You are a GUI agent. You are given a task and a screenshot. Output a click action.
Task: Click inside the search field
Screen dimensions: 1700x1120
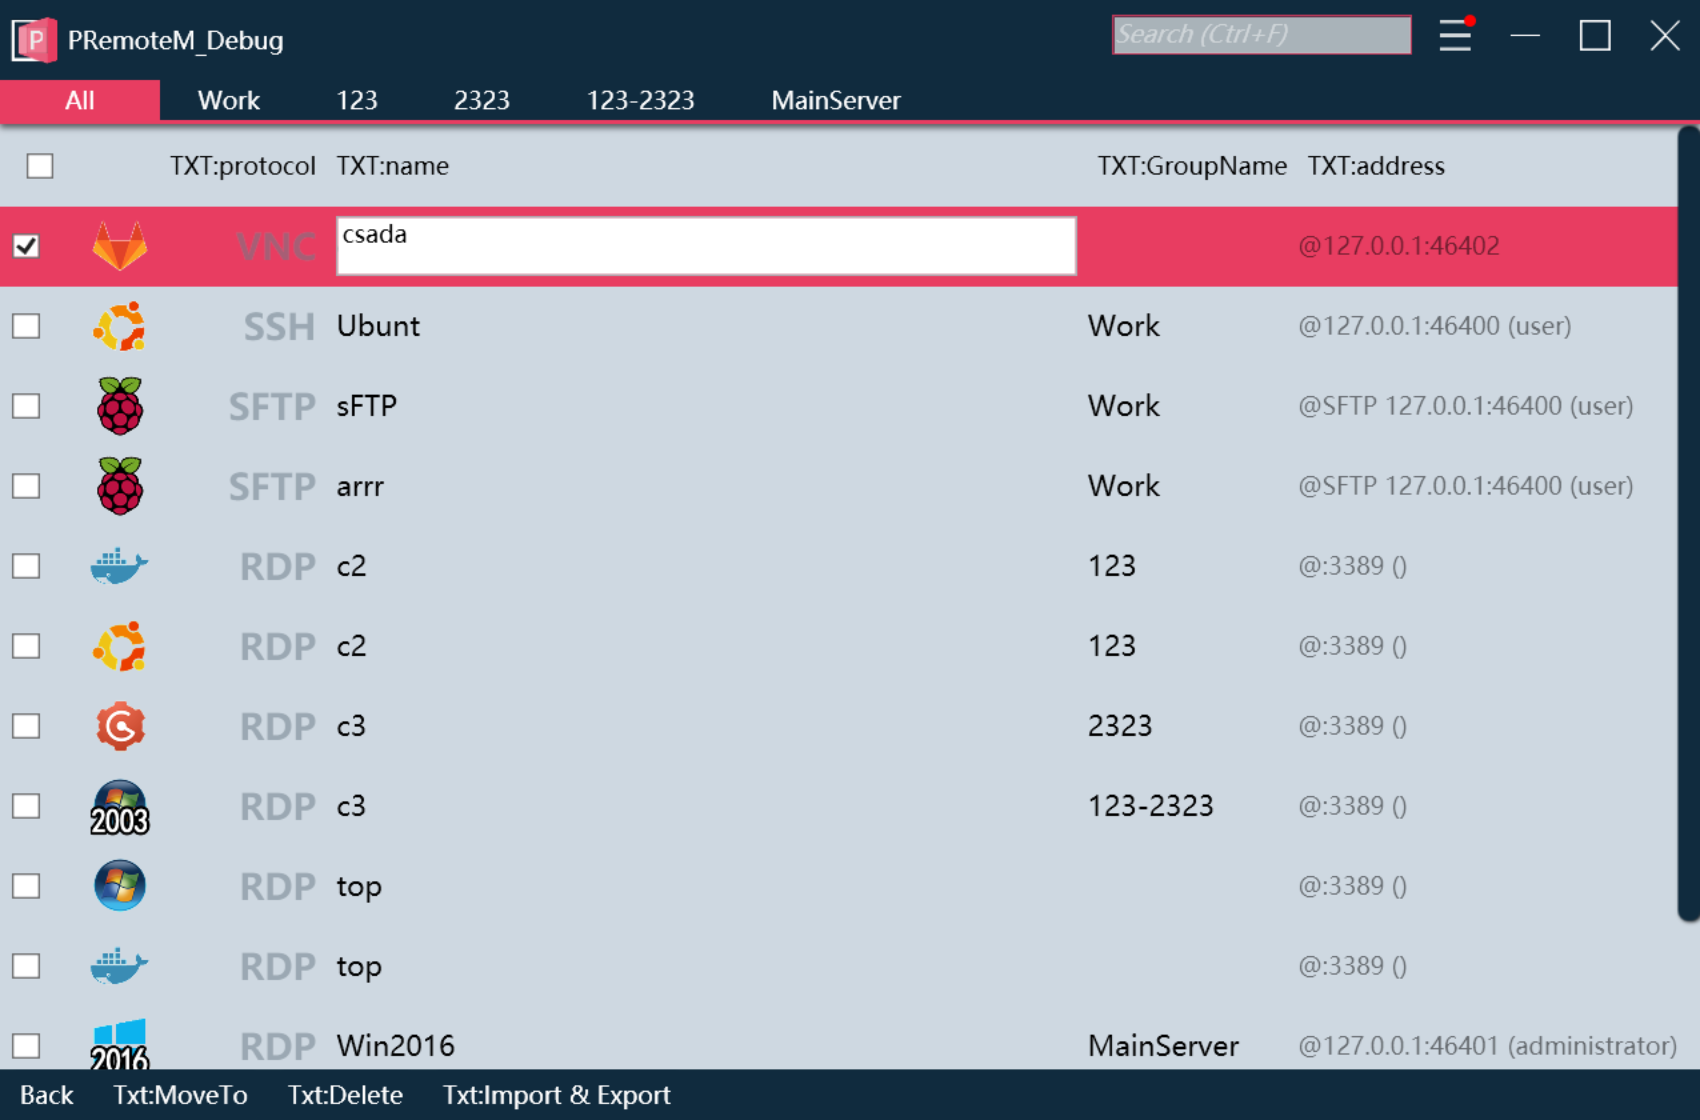click(x=1261, y=35)
